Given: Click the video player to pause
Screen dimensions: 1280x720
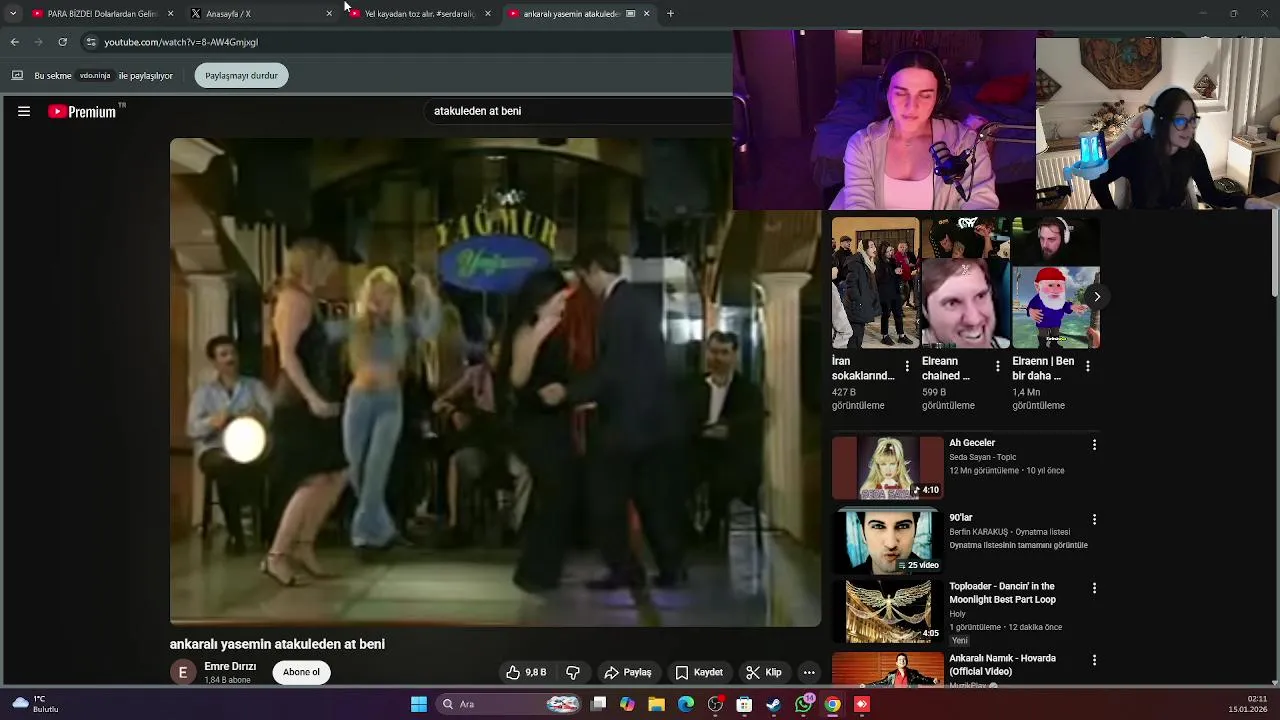Looking at the screenshot, I should pyautogui.click(x=495, y=382).
